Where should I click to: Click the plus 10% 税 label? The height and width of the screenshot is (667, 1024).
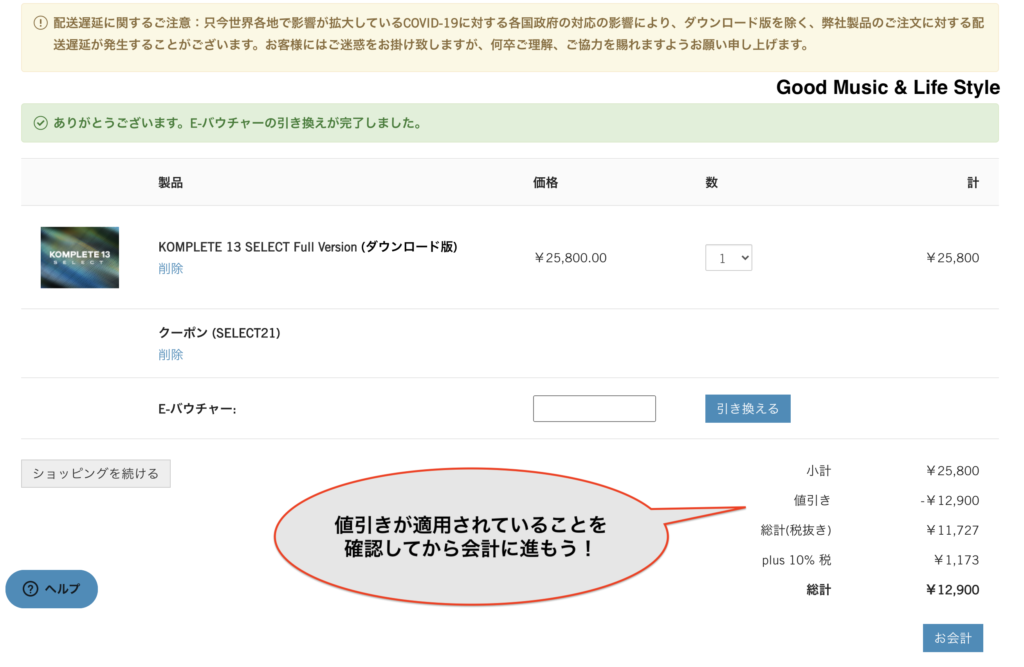[796, 560]
